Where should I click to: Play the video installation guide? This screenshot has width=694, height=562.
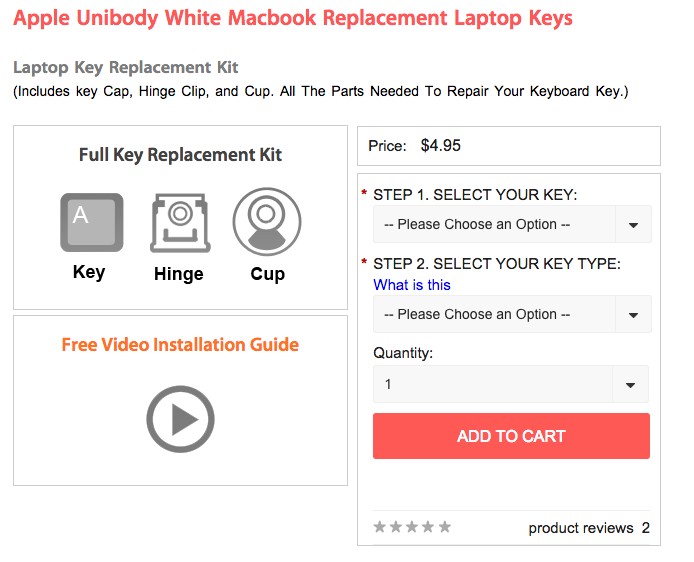(x=180, y=419)
